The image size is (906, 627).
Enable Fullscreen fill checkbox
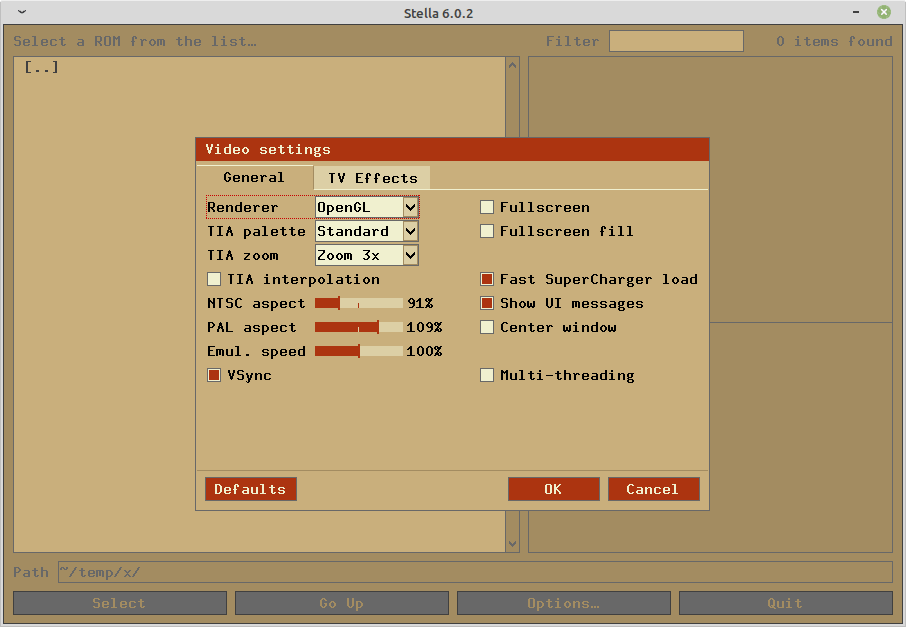coord(487,231)
